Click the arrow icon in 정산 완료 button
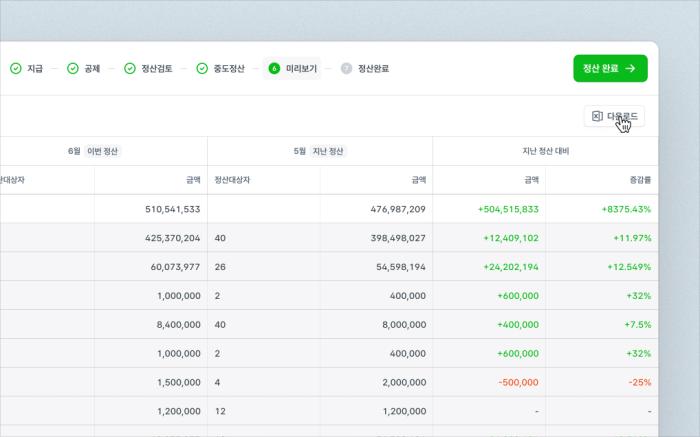Screen dimensions: 700x437 click(x=630, y=68)
